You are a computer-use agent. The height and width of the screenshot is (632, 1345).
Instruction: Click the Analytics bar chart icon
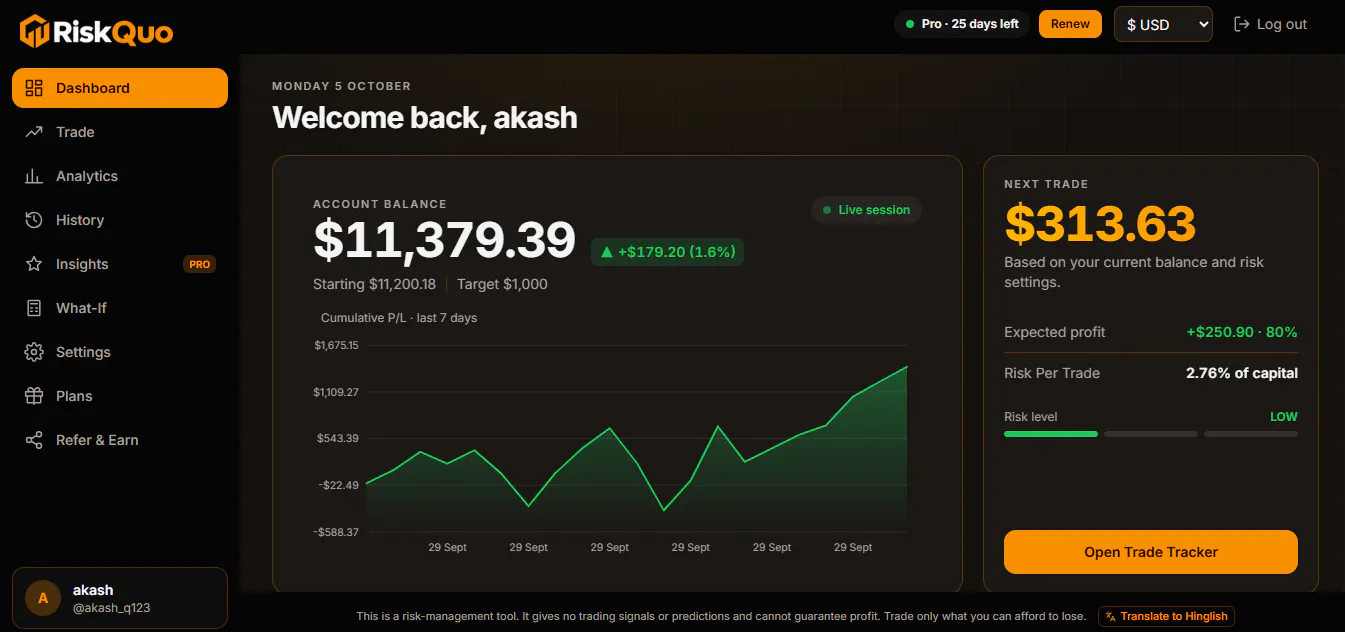(34, 176)
